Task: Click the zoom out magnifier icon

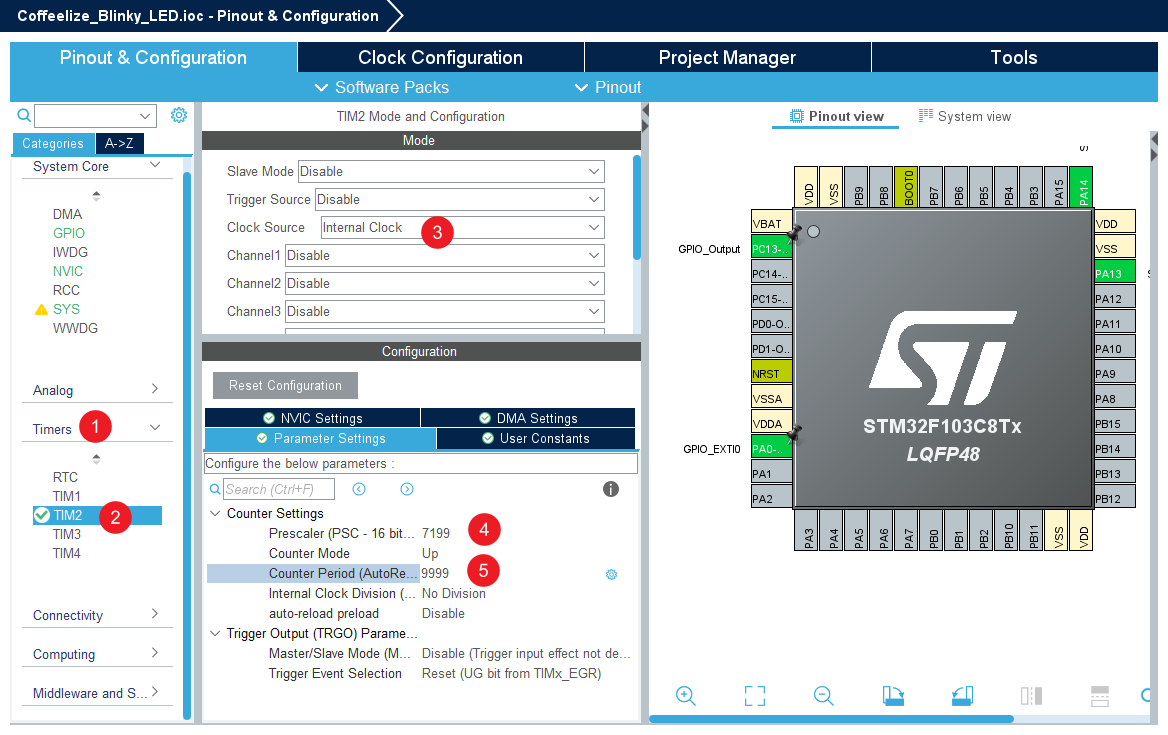Action: click(x=823, y=696)
